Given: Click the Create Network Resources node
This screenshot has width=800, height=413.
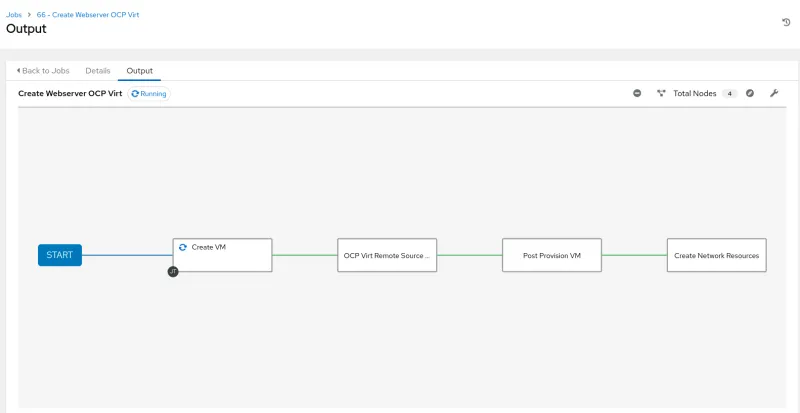Looking at the screenshot, I should [716, 255].
